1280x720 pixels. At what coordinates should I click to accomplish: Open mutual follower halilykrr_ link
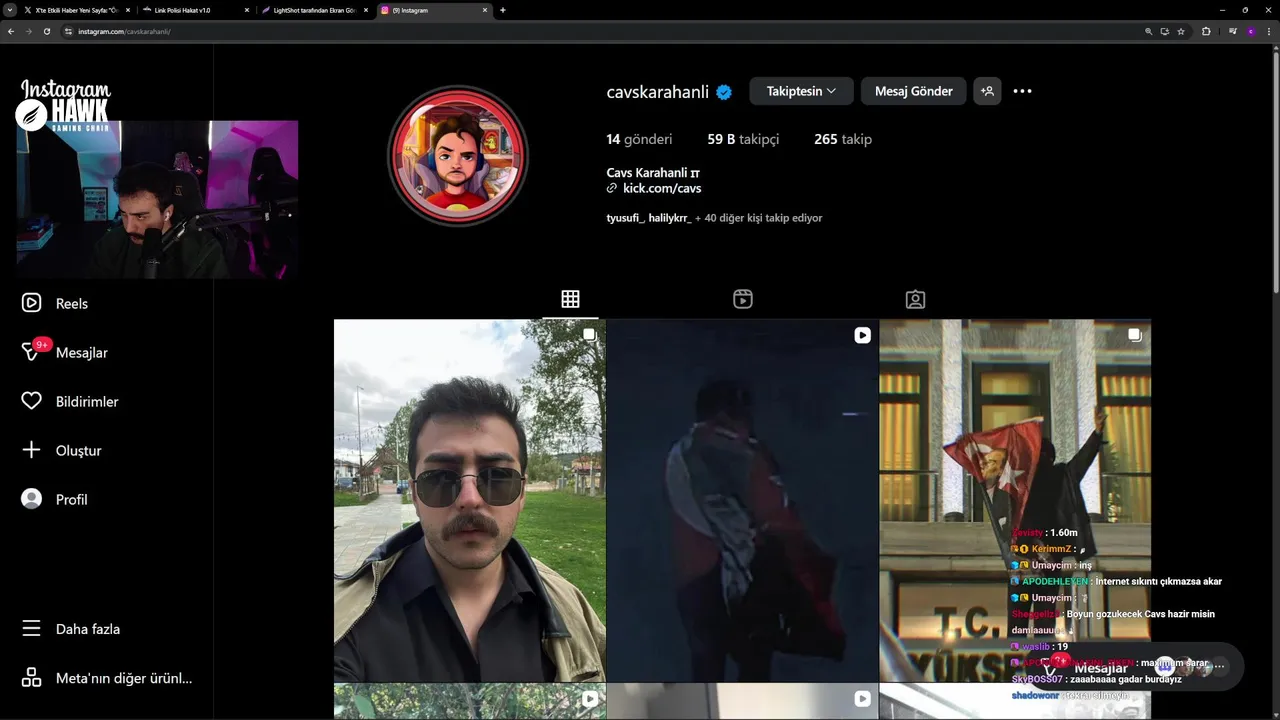point(669,218)
